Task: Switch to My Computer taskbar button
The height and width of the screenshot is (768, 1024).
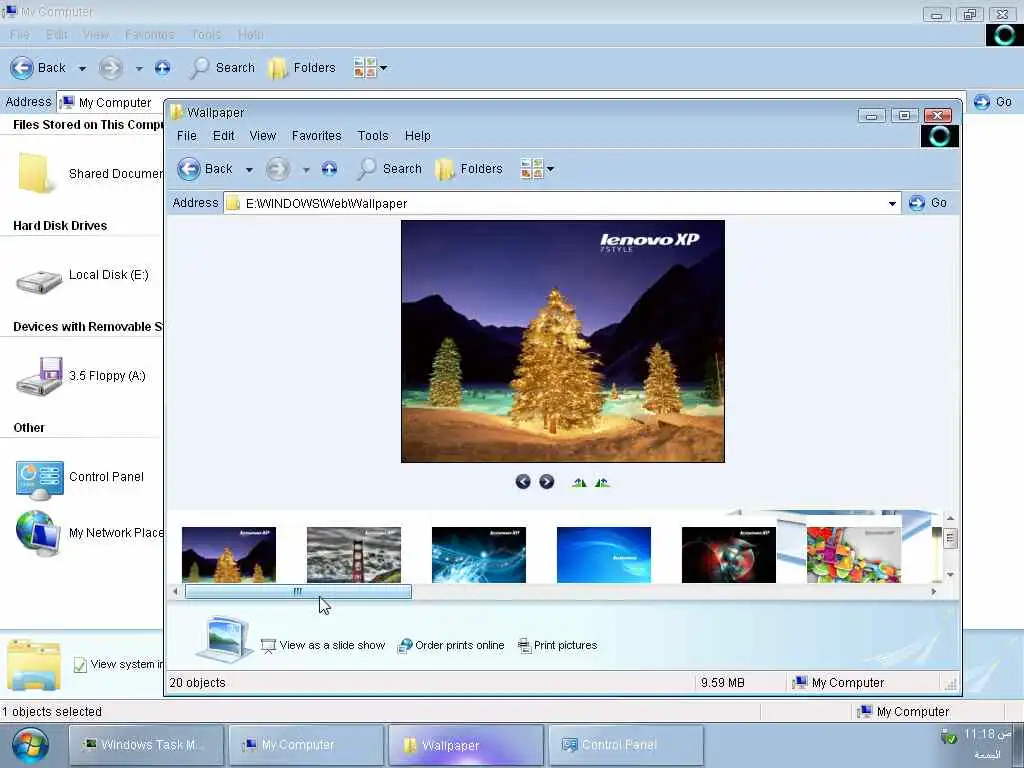Action: point(306,745)
